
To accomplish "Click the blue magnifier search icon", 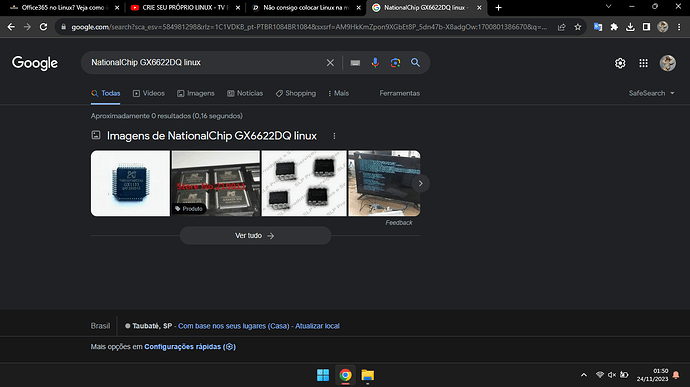I will [x=415, y=63].
